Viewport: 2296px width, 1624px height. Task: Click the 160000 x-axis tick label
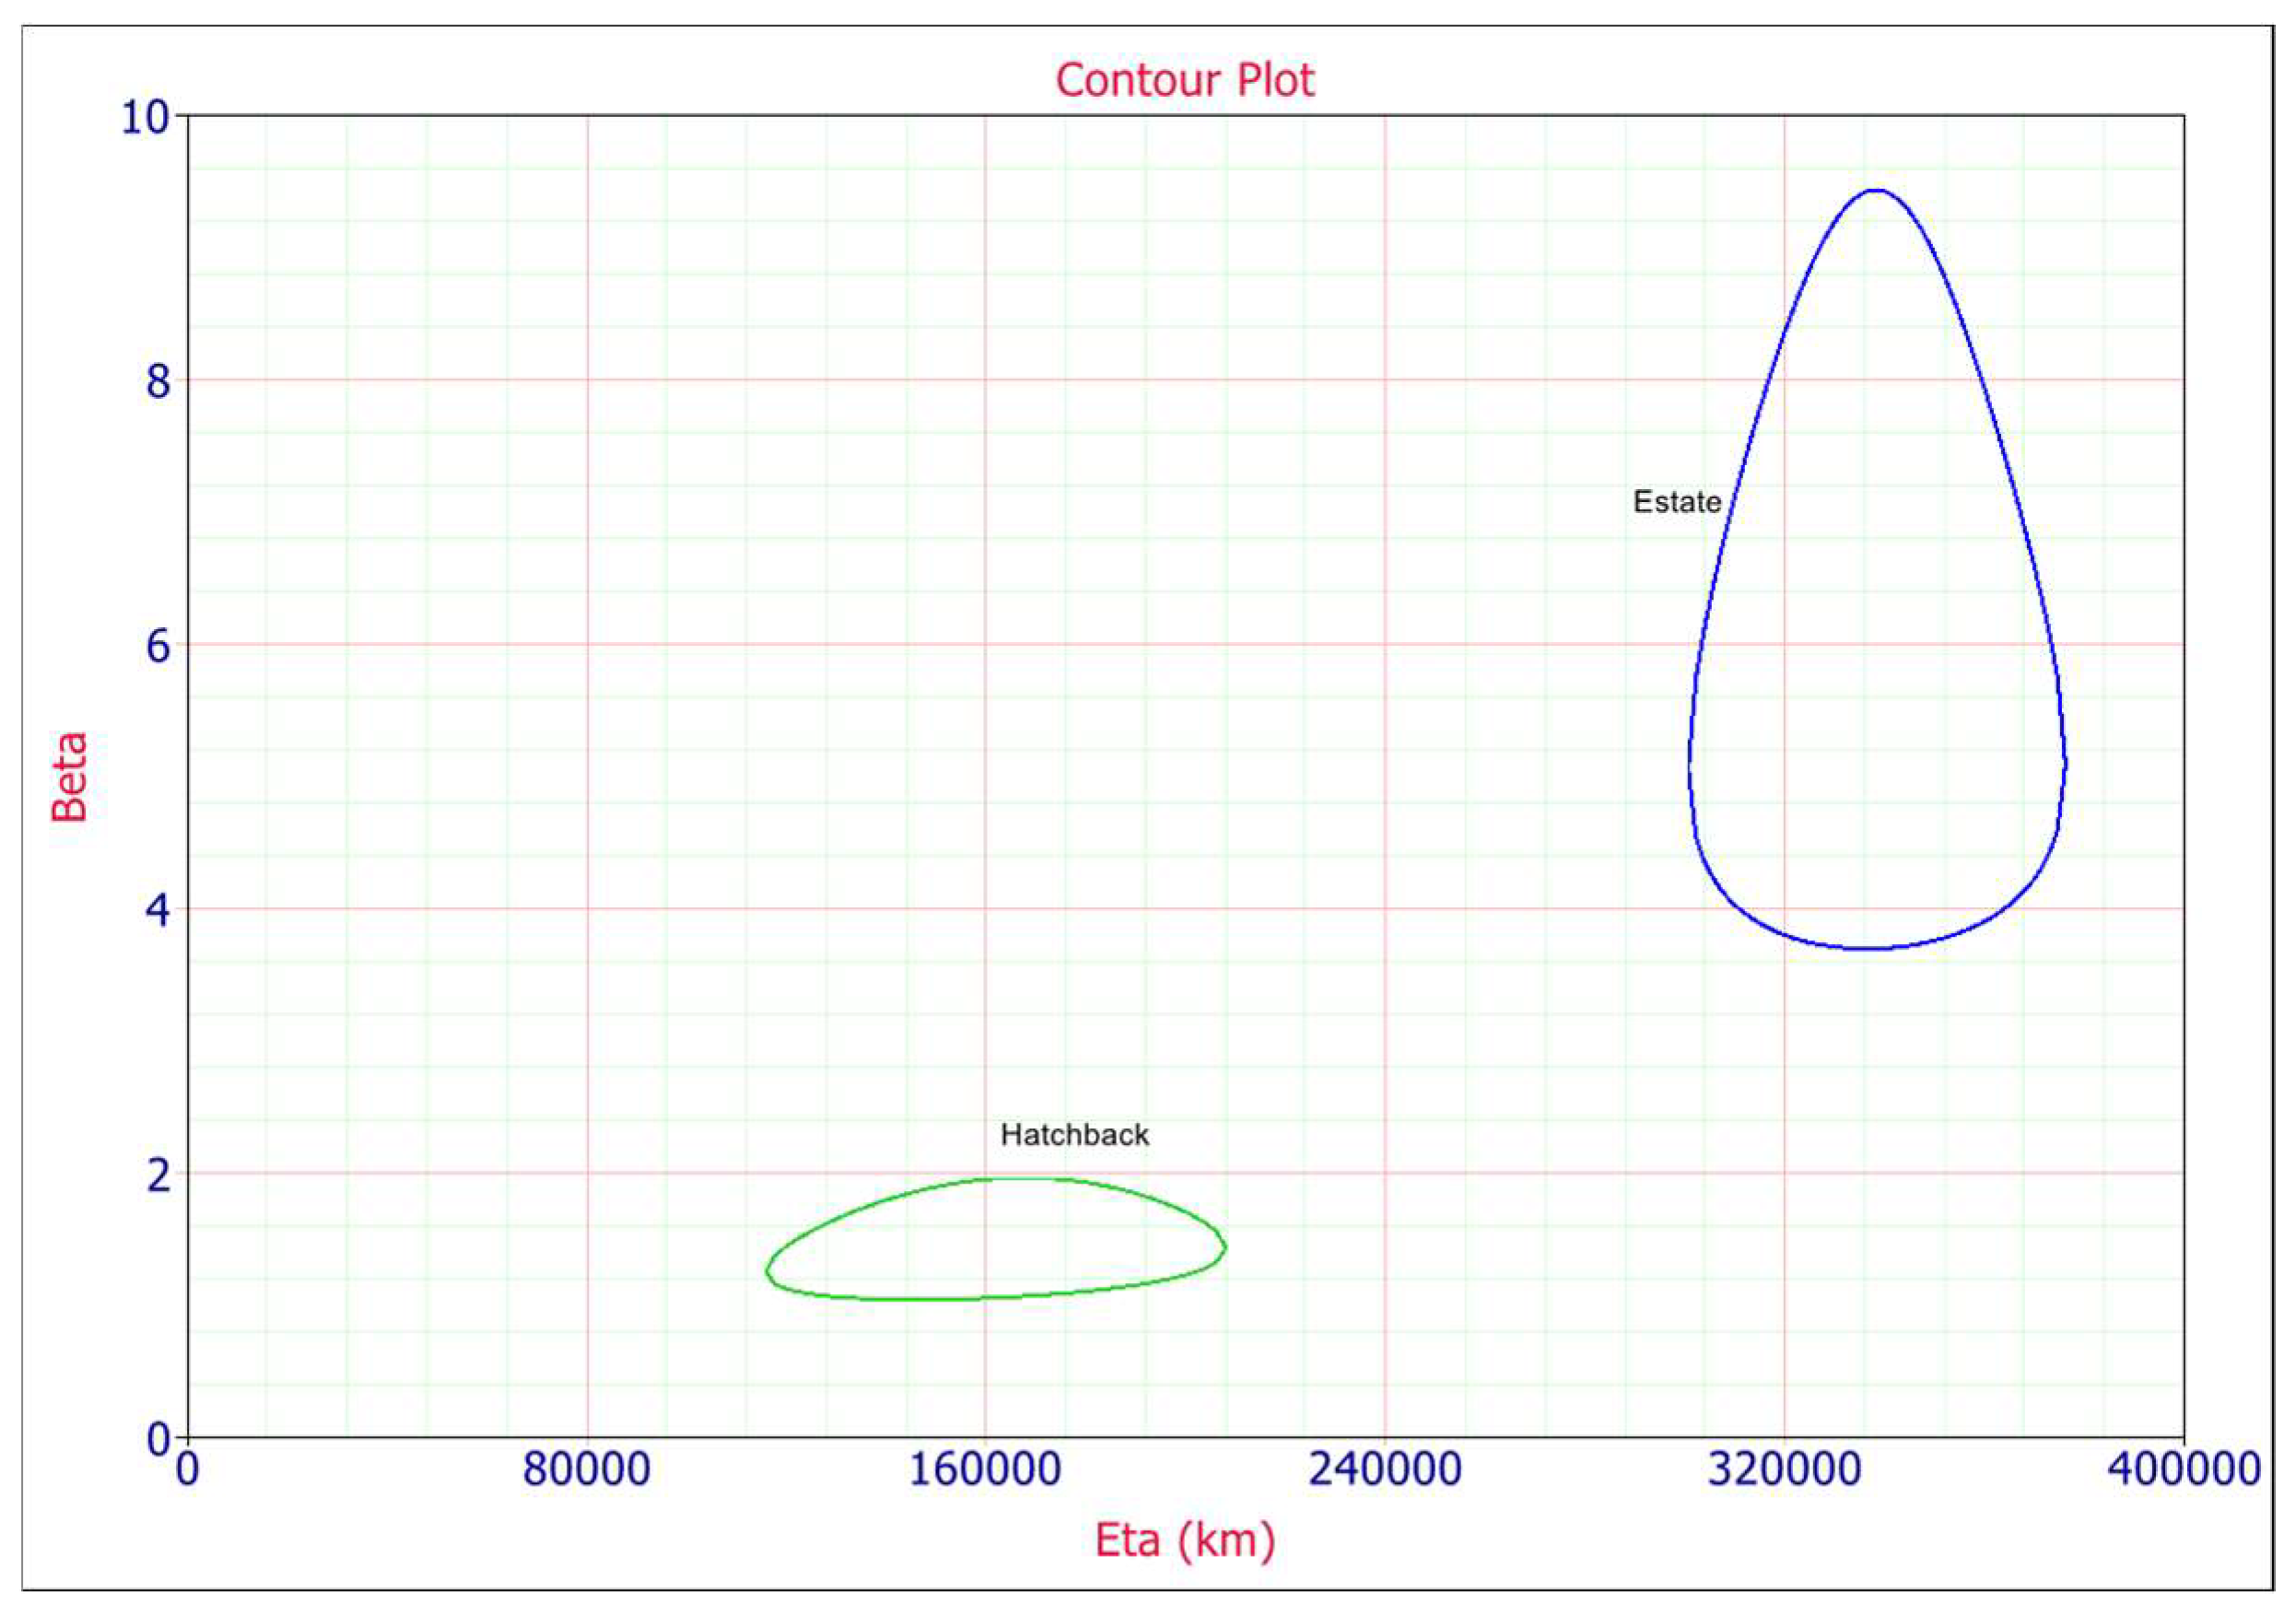[x=984, y=1469]
